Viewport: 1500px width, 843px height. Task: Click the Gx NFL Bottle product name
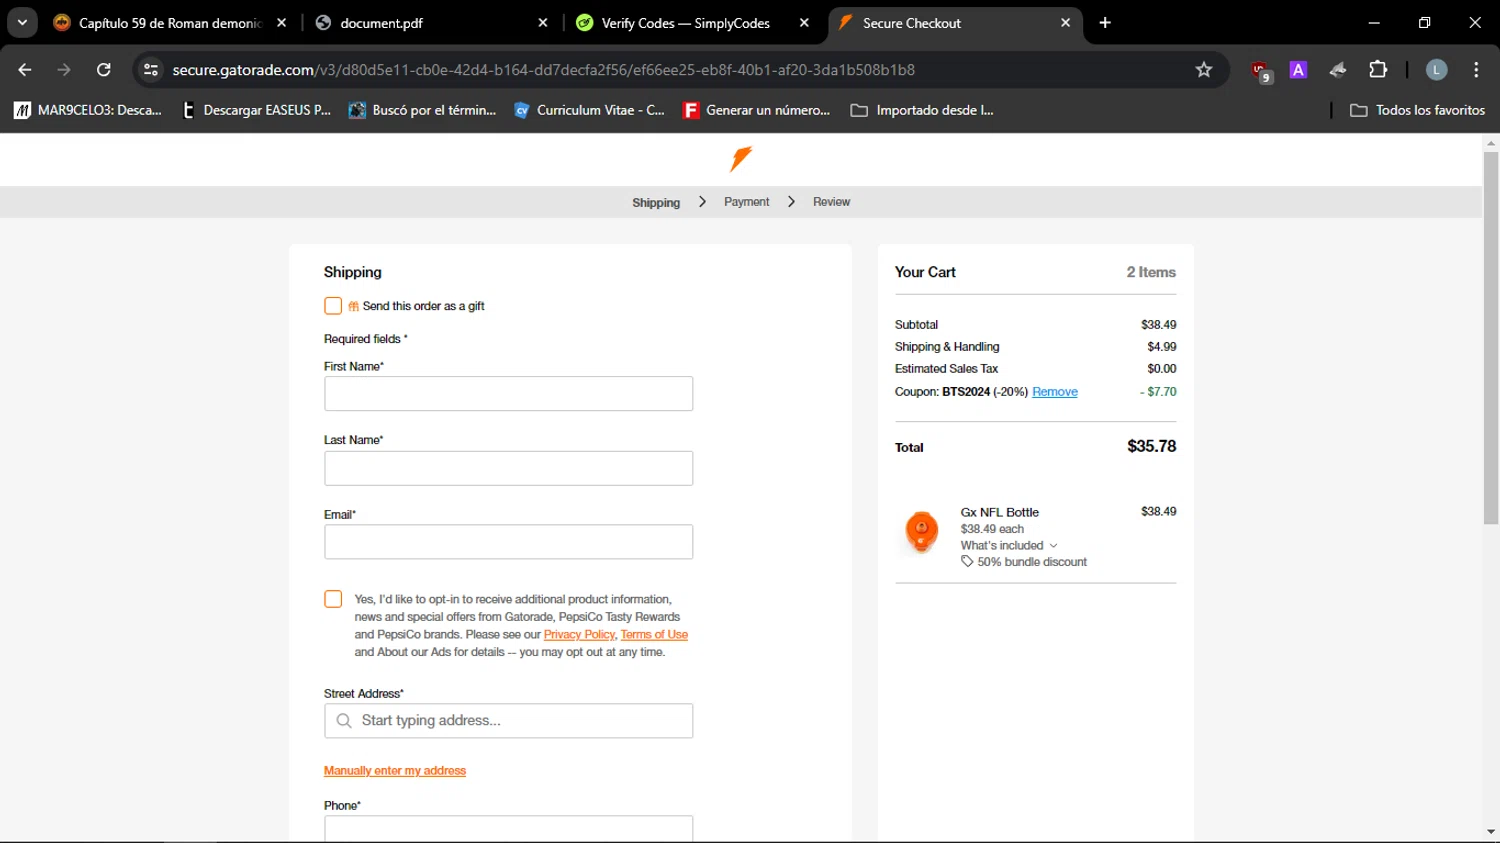pos(1000,512)
